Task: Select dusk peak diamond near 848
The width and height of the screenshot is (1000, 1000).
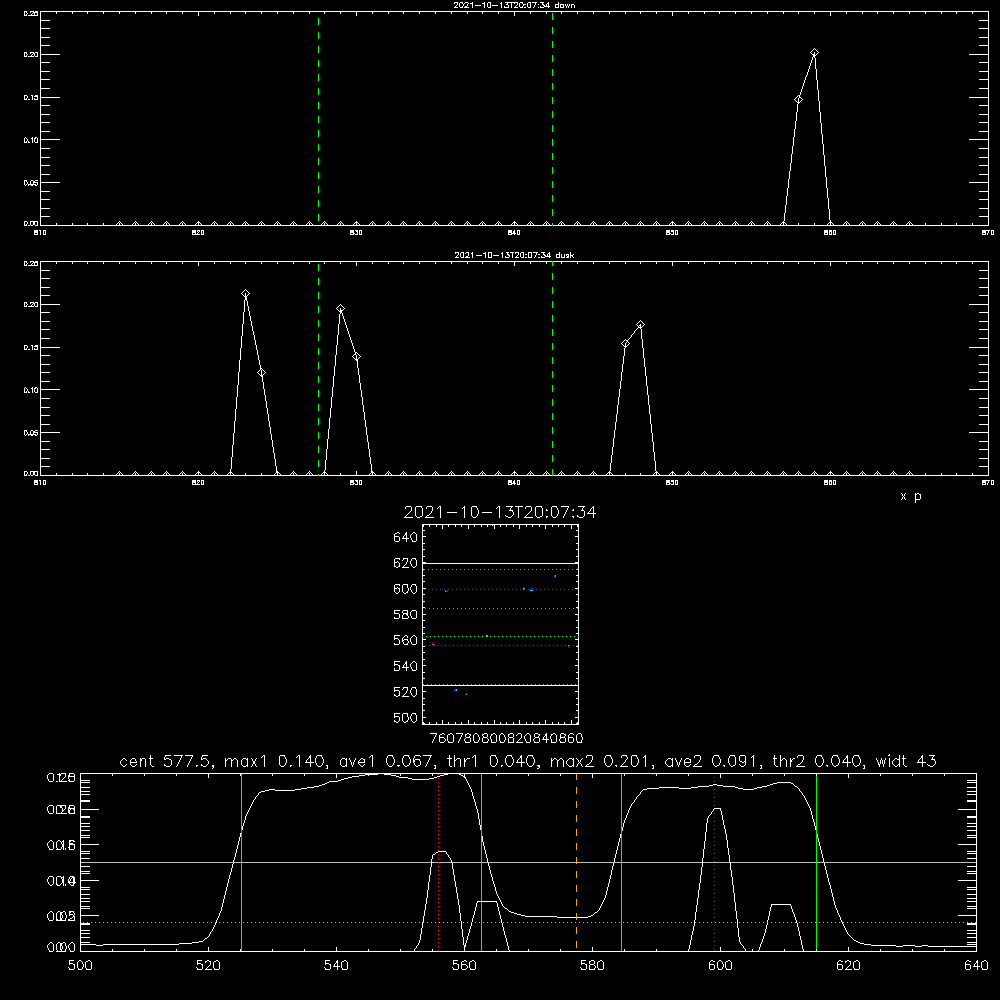Action: tap(640, 325)
